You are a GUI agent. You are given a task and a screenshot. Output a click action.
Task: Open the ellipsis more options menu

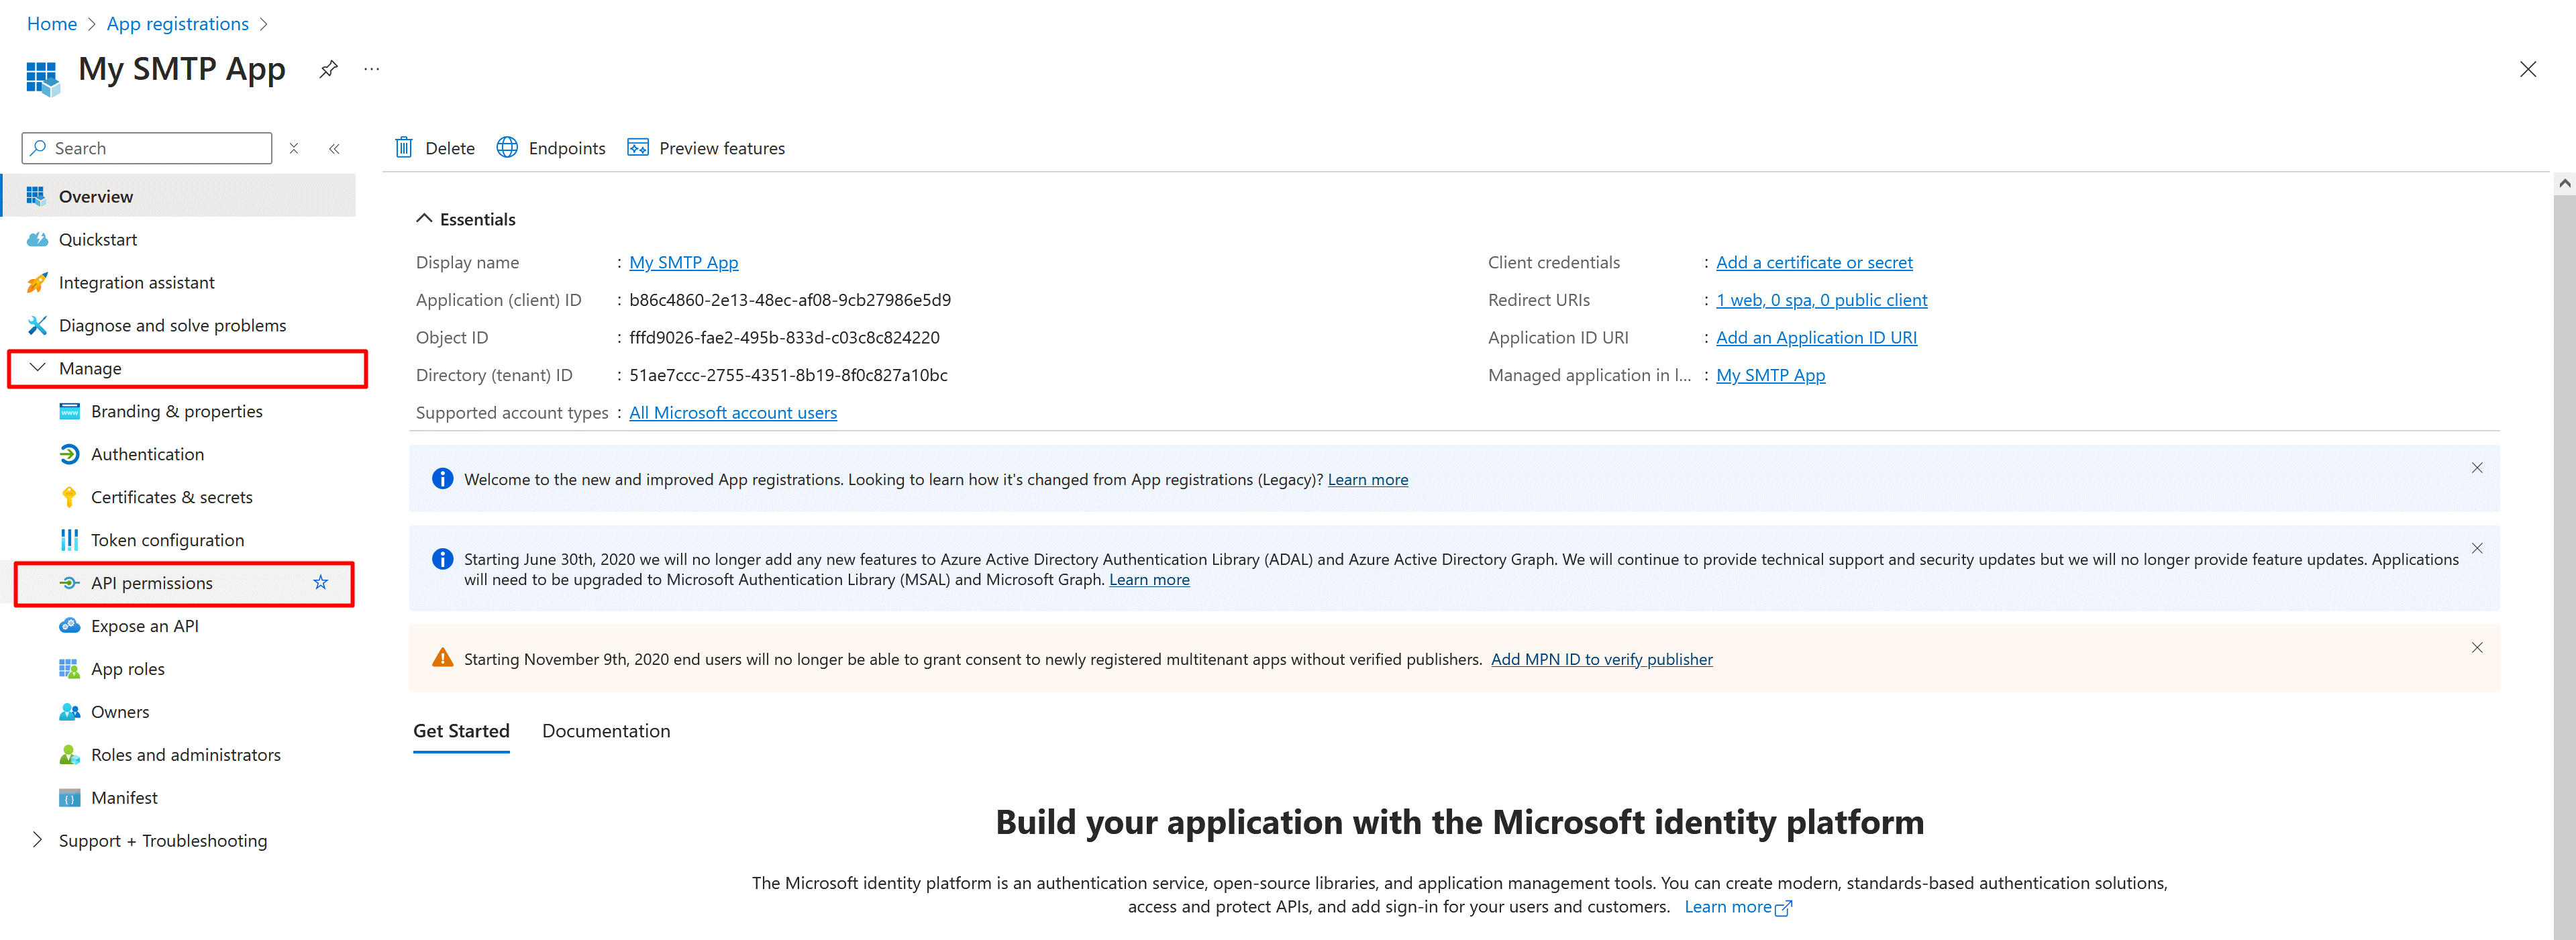coord(372,69)
